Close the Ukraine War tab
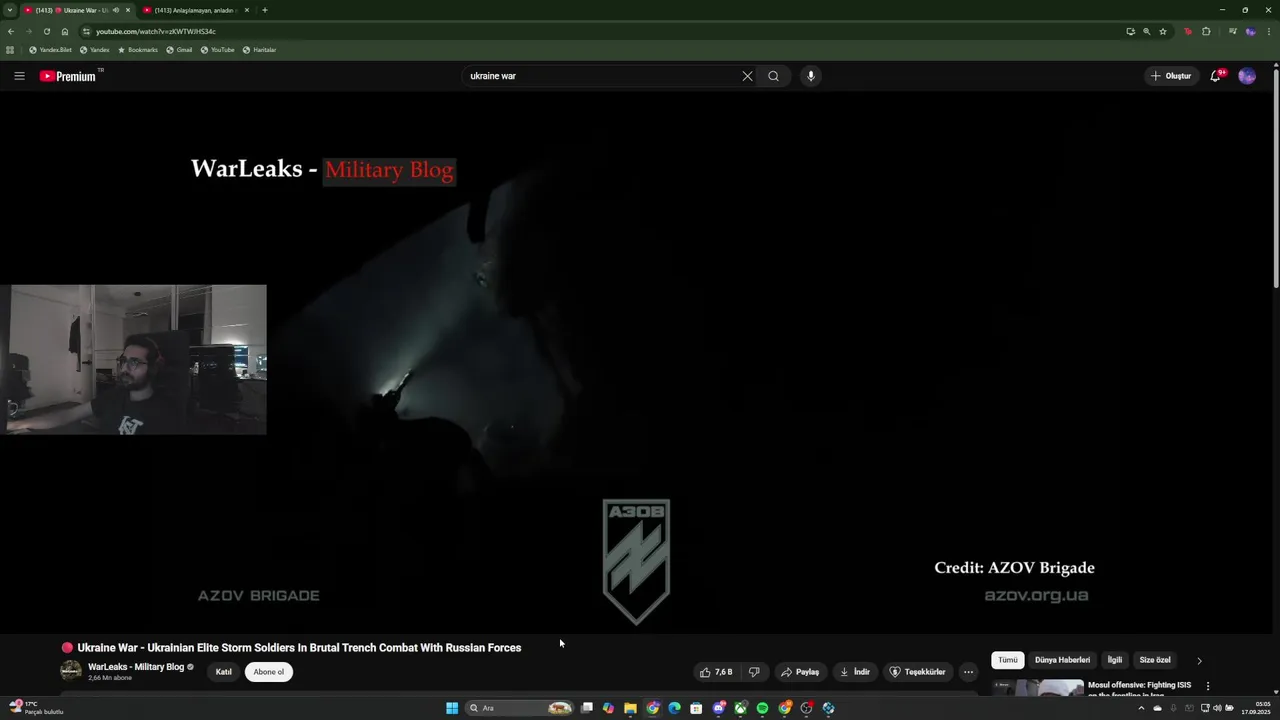This screenshot has width=1280, height=720. (127, 10)
